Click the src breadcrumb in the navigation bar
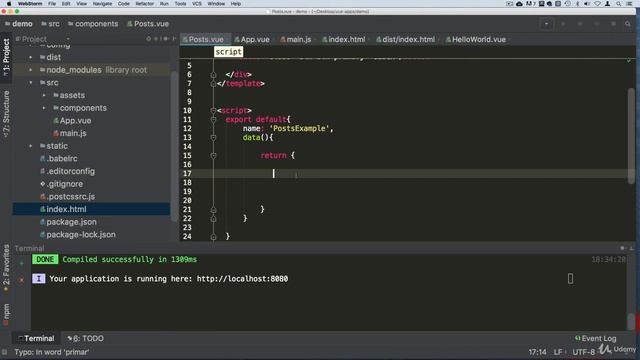Viewport: 640px width, 360px height. tap(50, 24)
